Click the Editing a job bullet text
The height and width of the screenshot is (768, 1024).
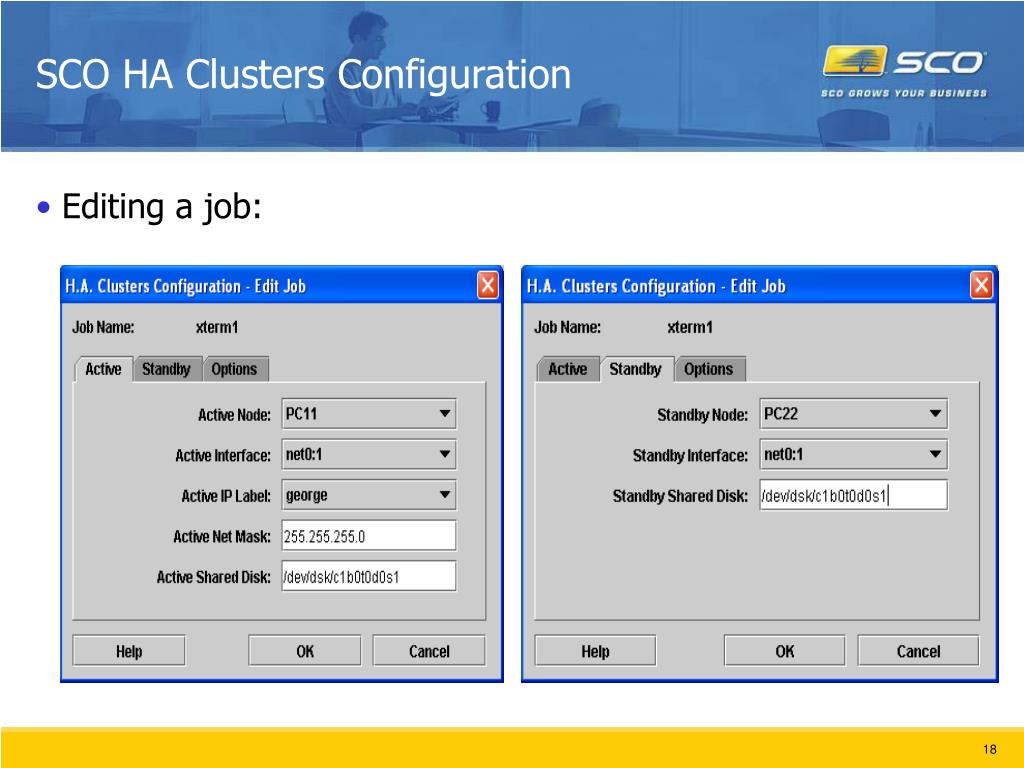(161, 207)
